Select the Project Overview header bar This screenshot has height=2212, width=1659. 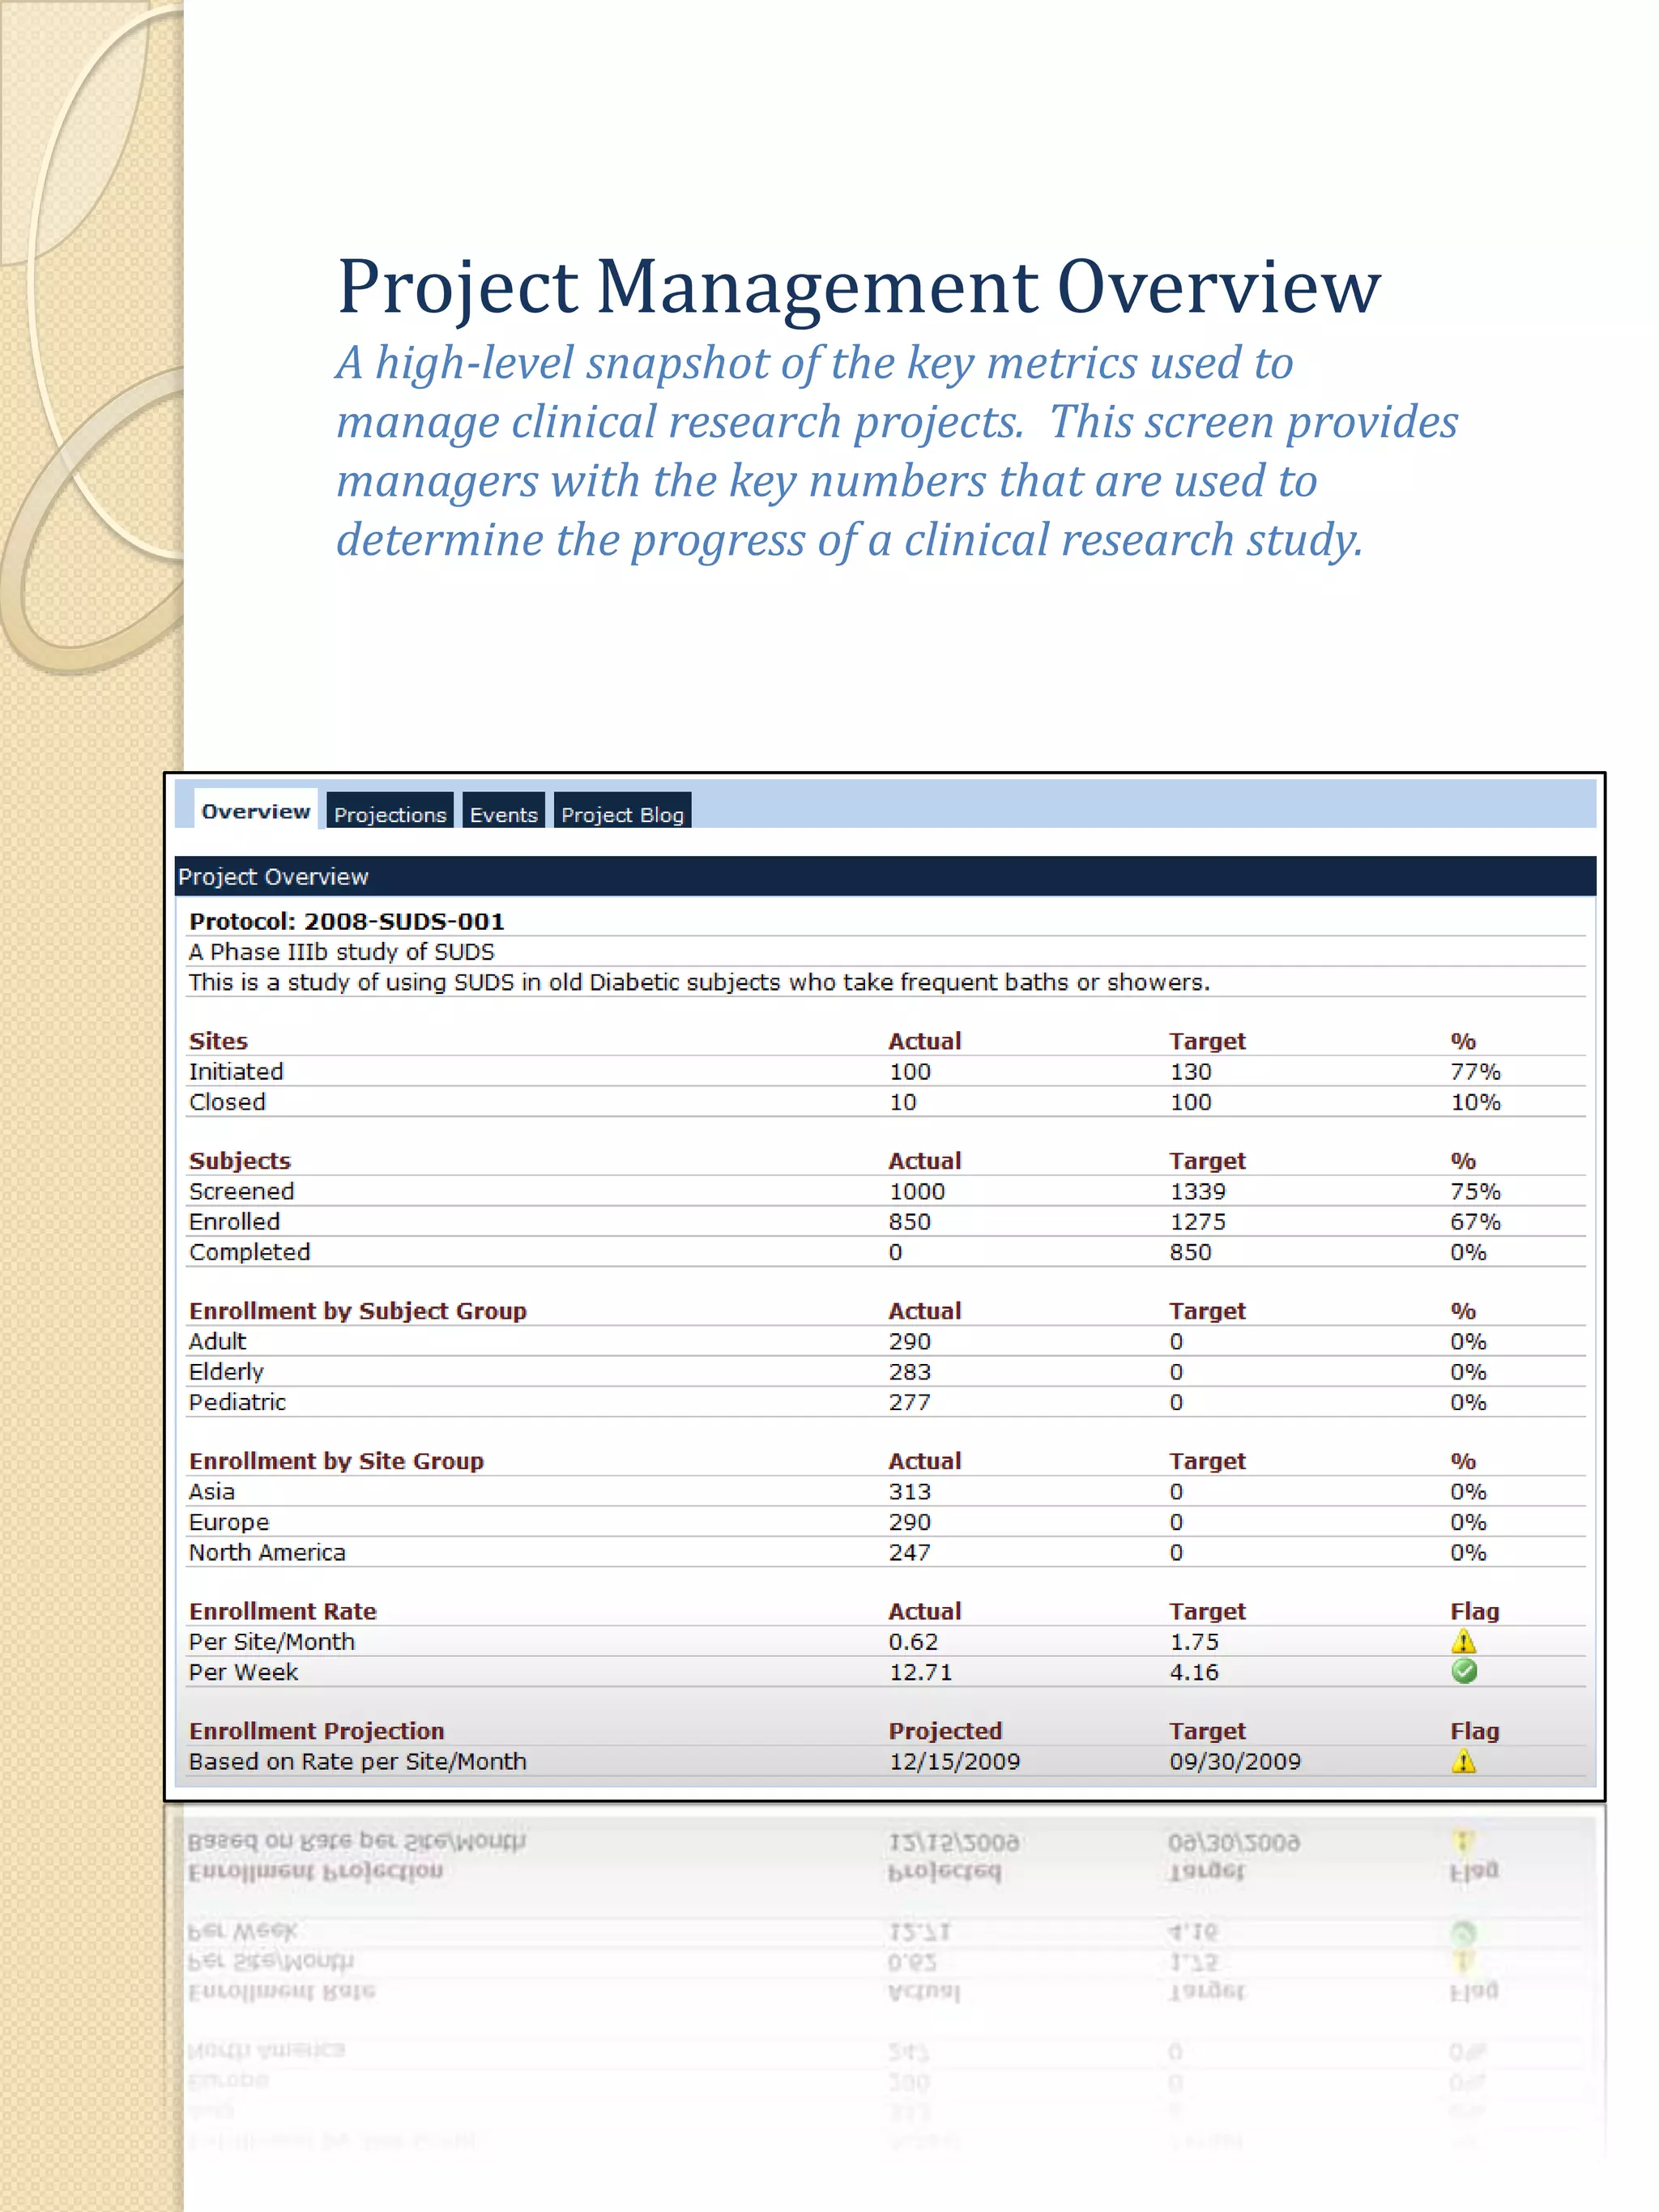click(884, 876)
